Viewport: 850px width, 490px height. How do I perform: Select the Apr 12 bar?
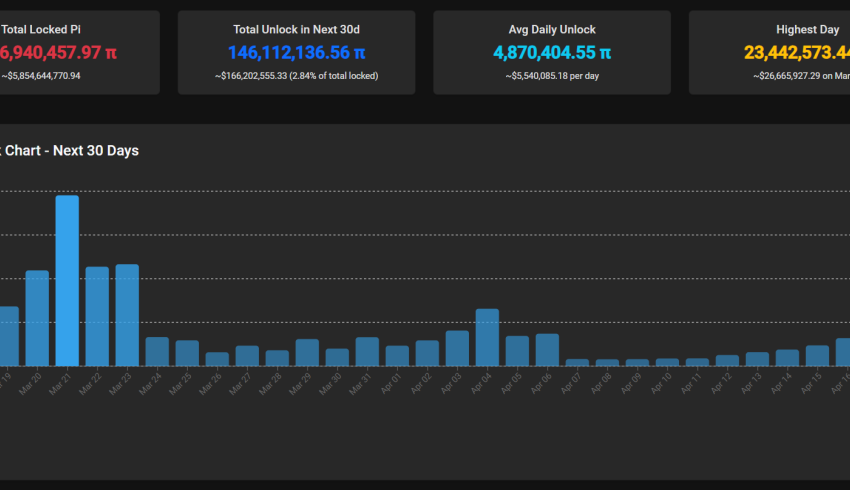coord(727,361)
